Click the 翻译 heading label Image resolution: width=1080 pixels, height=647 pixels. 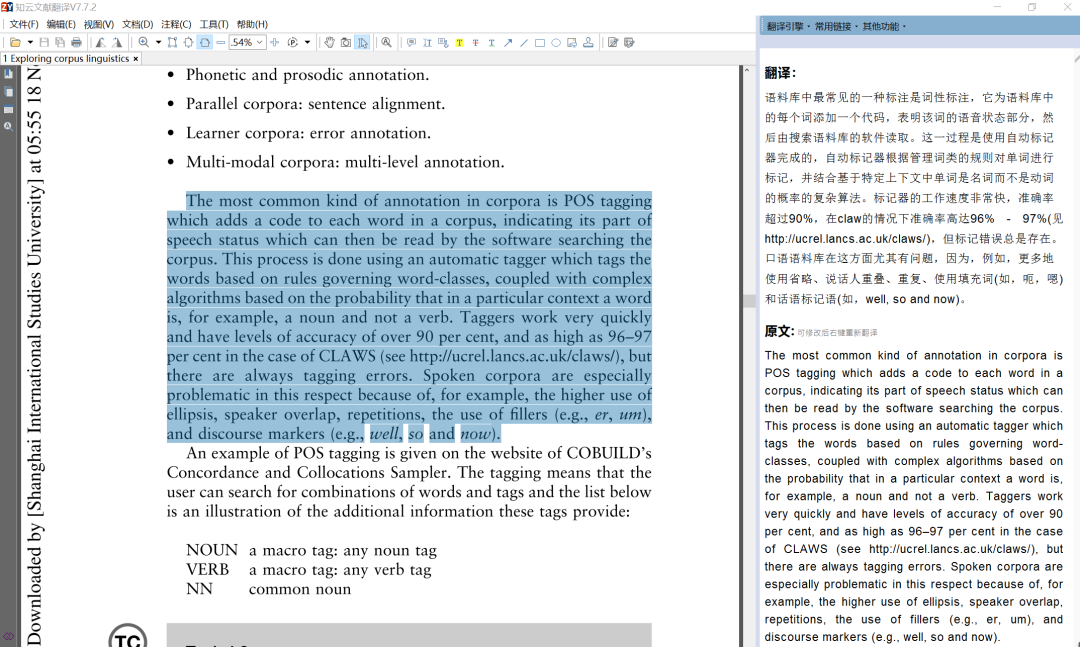click(780, 73)
